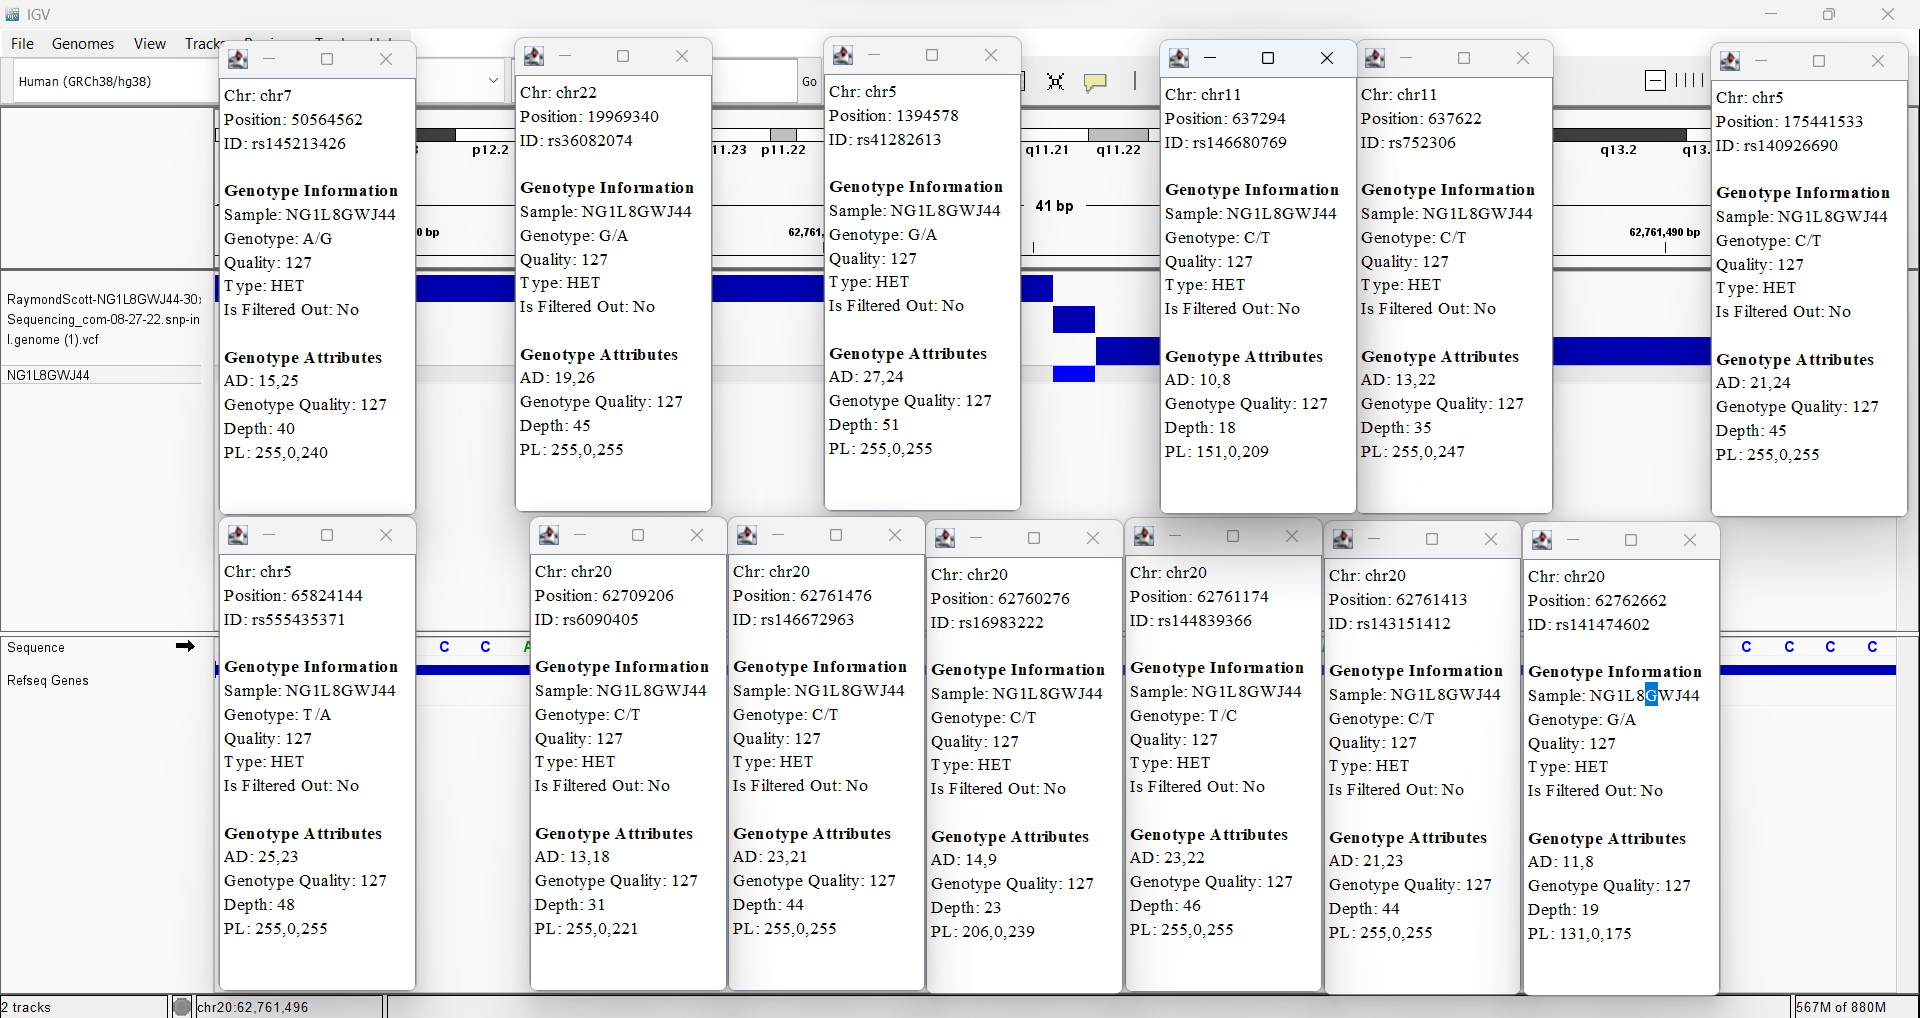Click the window icon of the rs6090405 popup
The width and height of the screenshot is (1920, 1018).
click(x=549, y=535)
